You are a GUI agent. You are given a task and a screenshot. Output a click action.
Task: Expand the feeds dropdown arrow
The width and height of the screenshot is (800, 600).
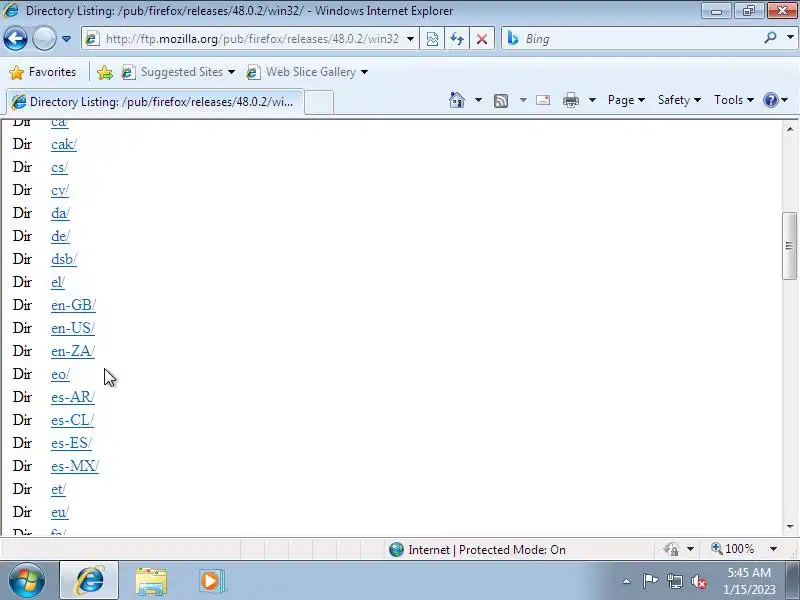pyautogui.click(x=523, y=100)
